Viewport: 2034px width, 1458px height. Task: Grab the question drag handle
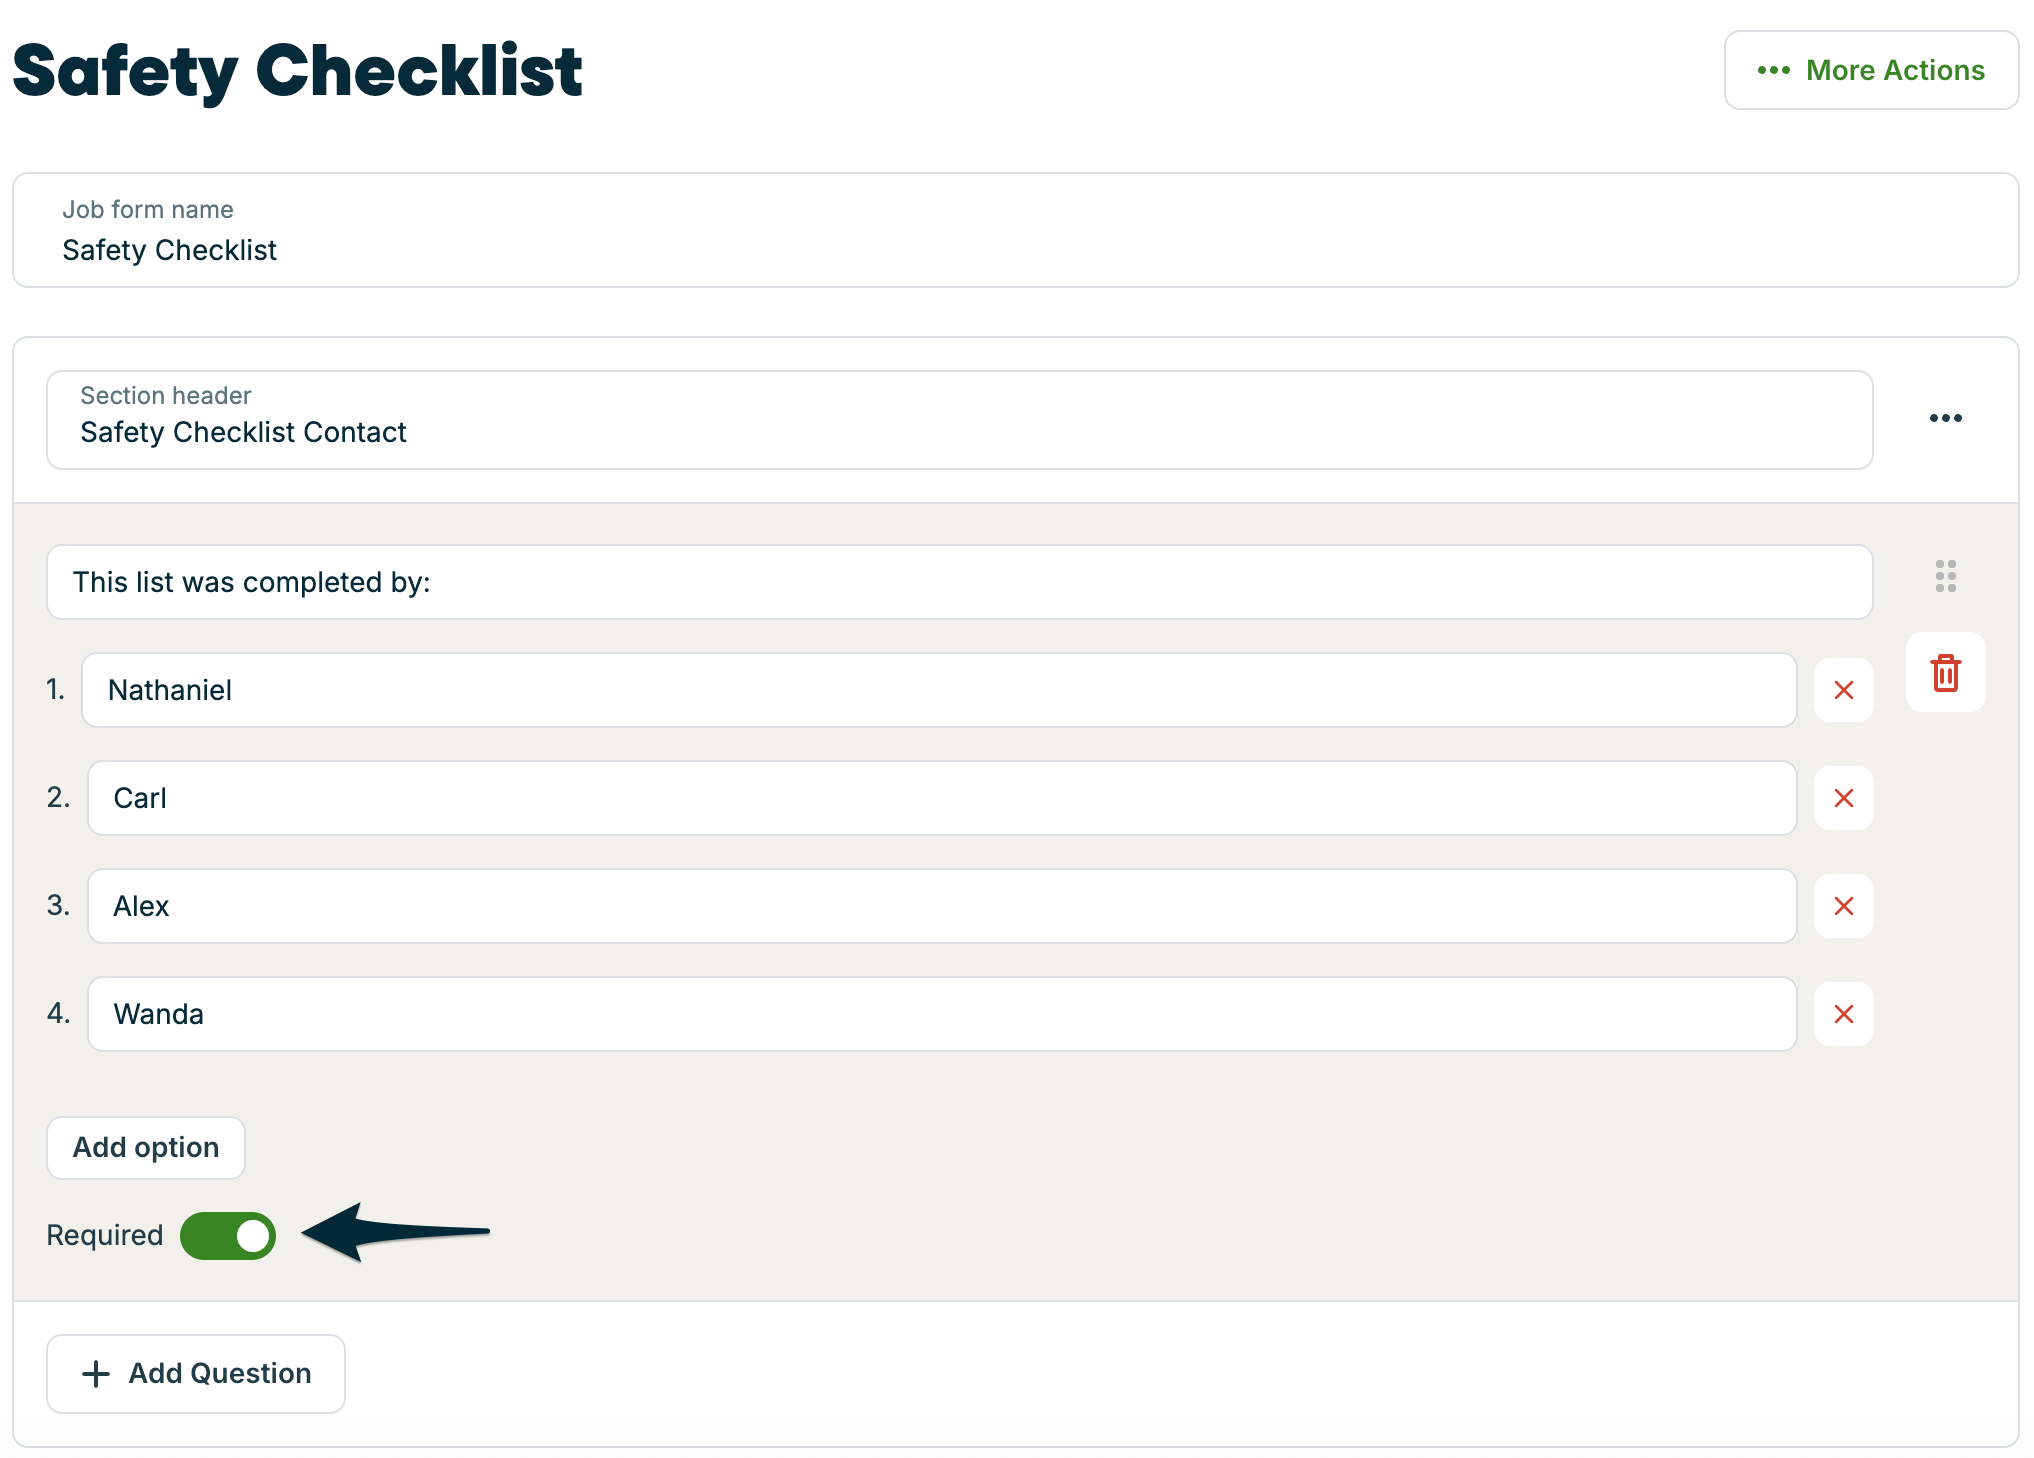tap(1945, 576)
